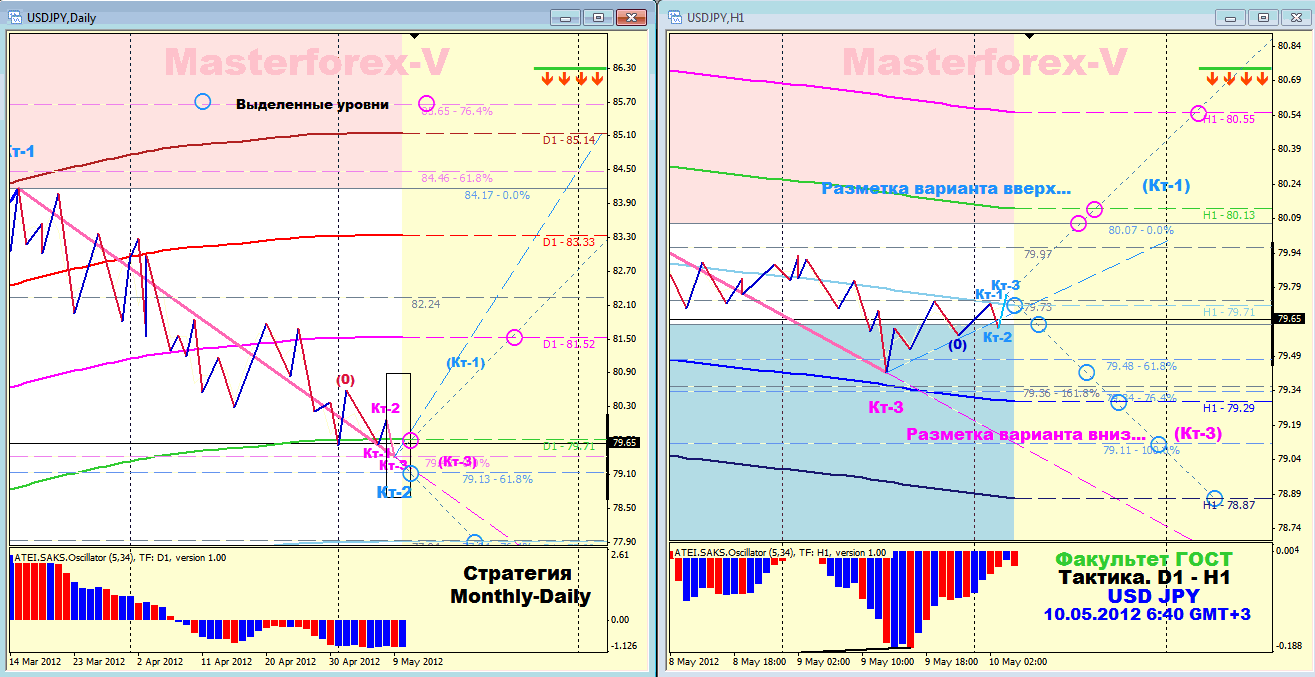Click the 'H1 - 80.13' level label

1228,215
